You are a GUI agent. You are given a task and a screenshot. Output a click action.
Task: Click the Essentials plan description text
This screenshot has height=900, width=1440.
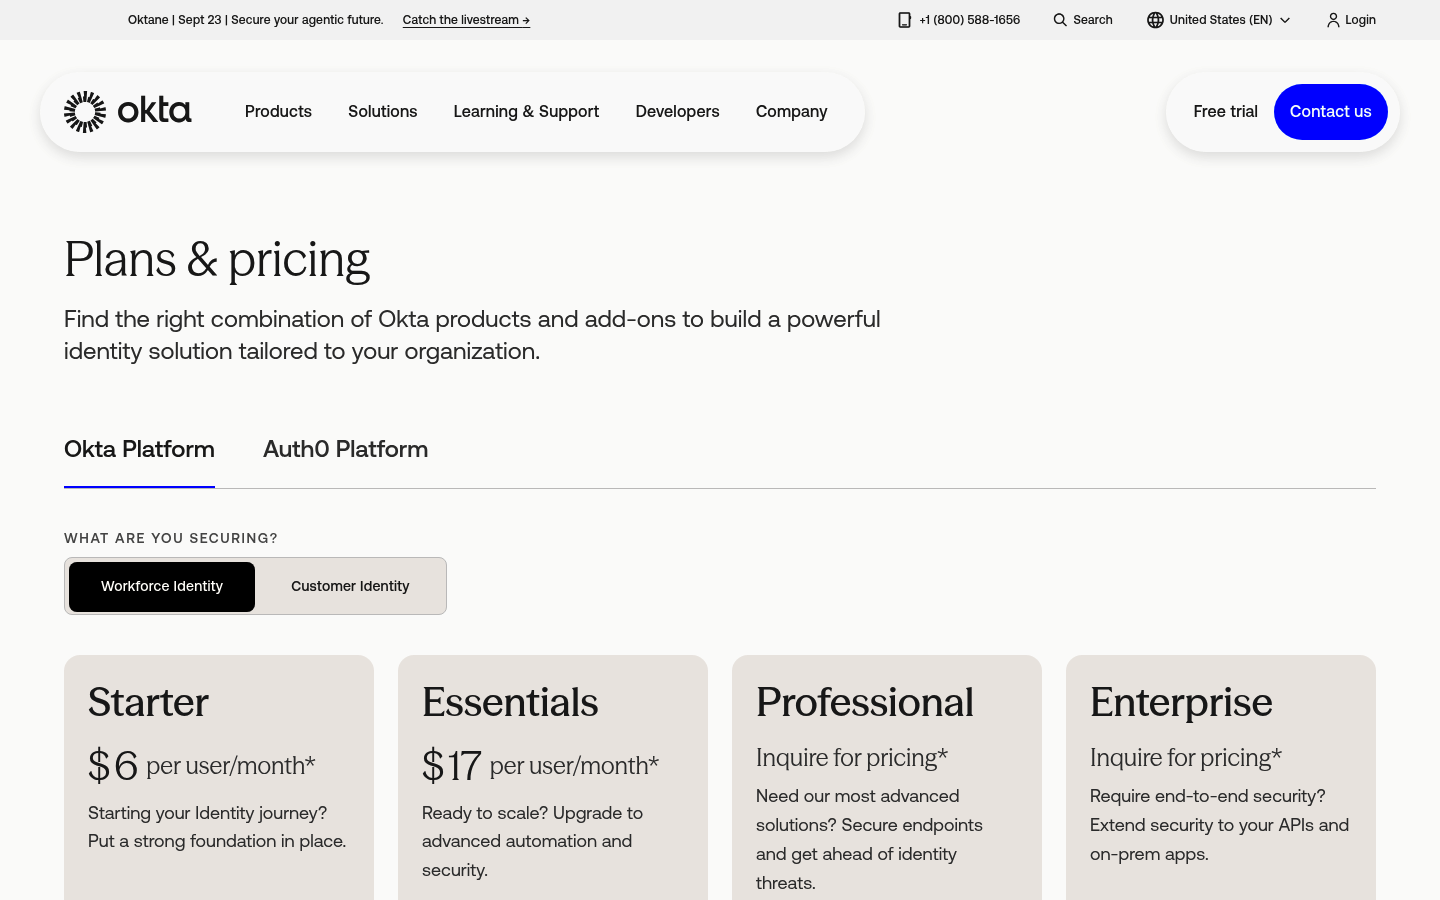(x=532, y=841)
